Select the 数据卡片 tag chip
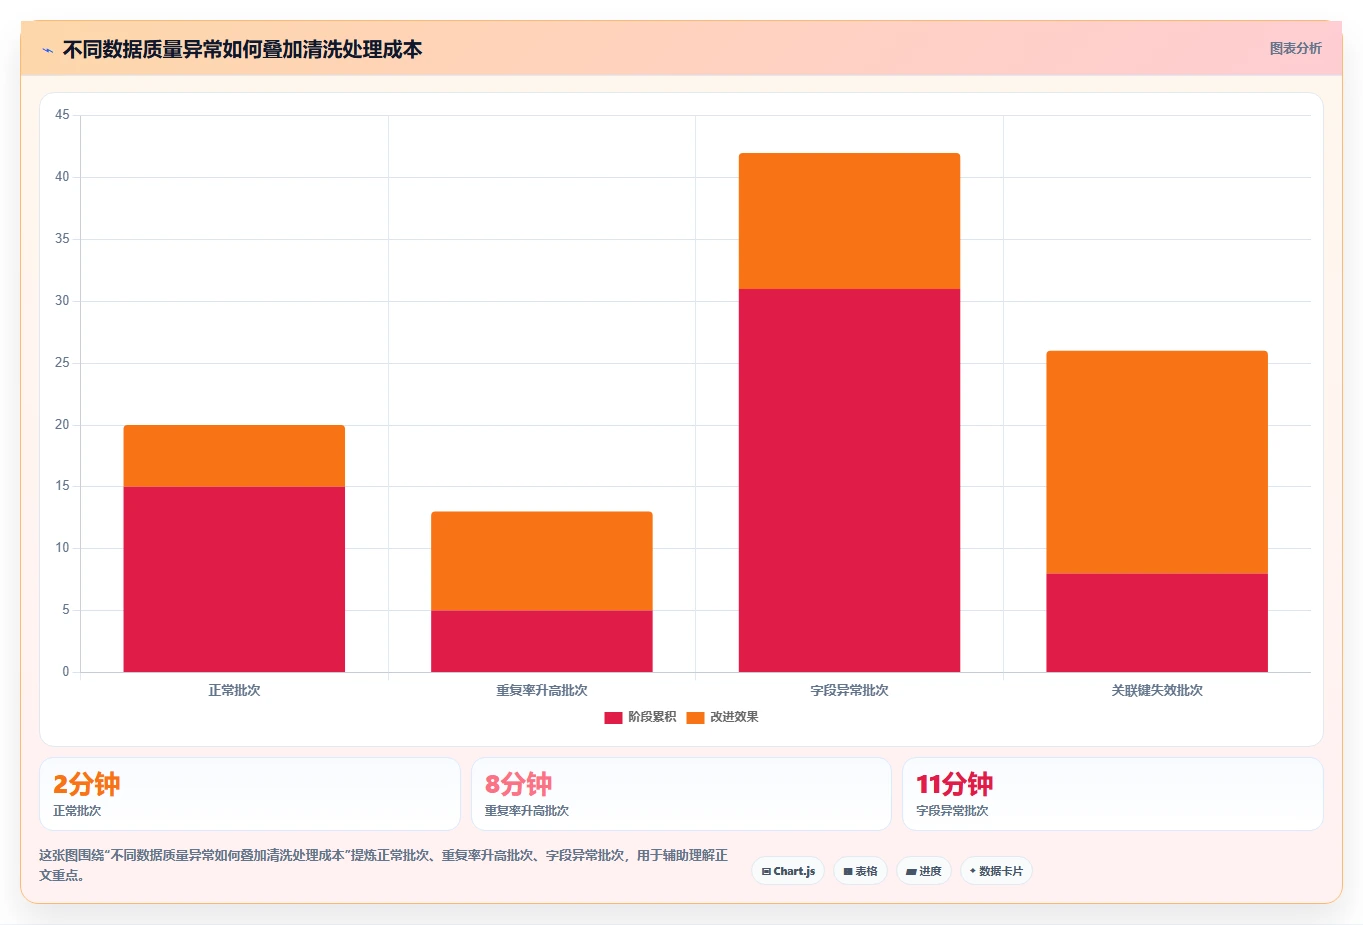1363x925 pixels. coord(996,871)
